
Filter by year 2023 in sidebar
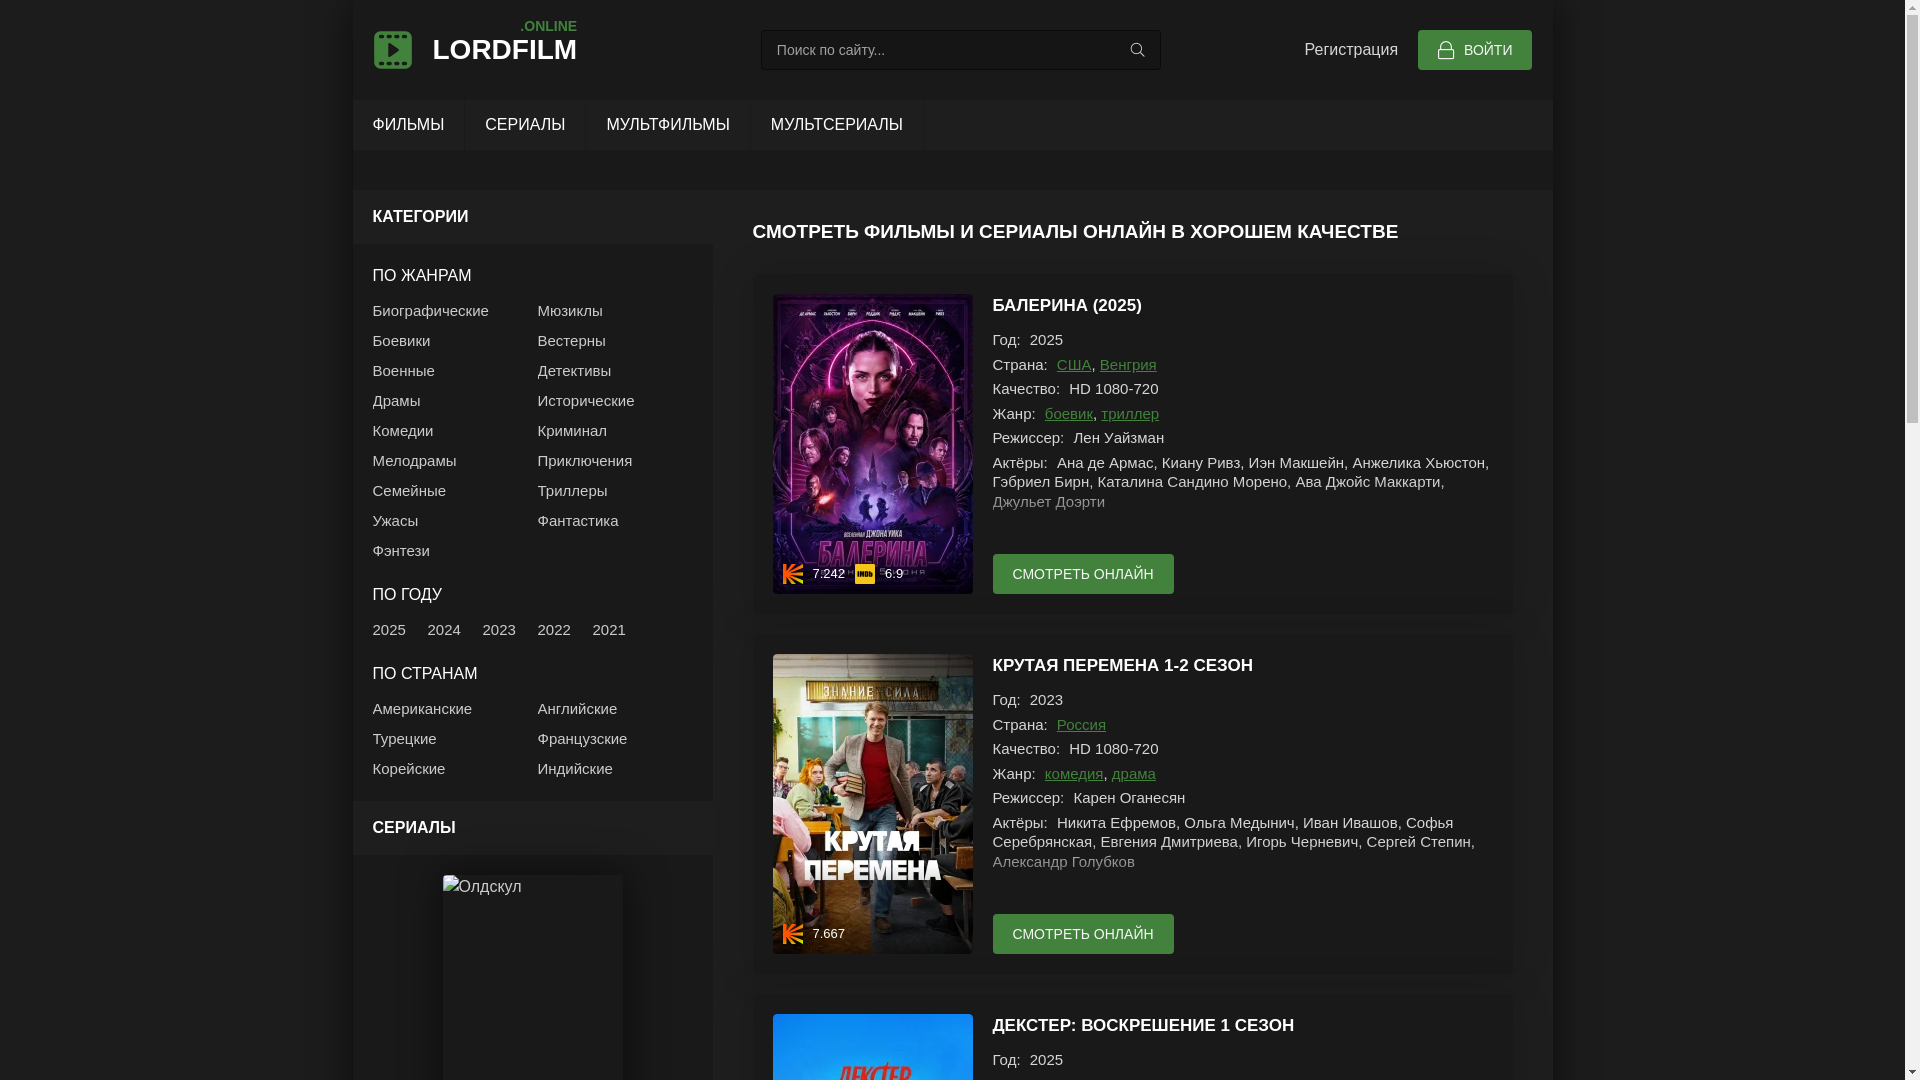pos(499,630)
